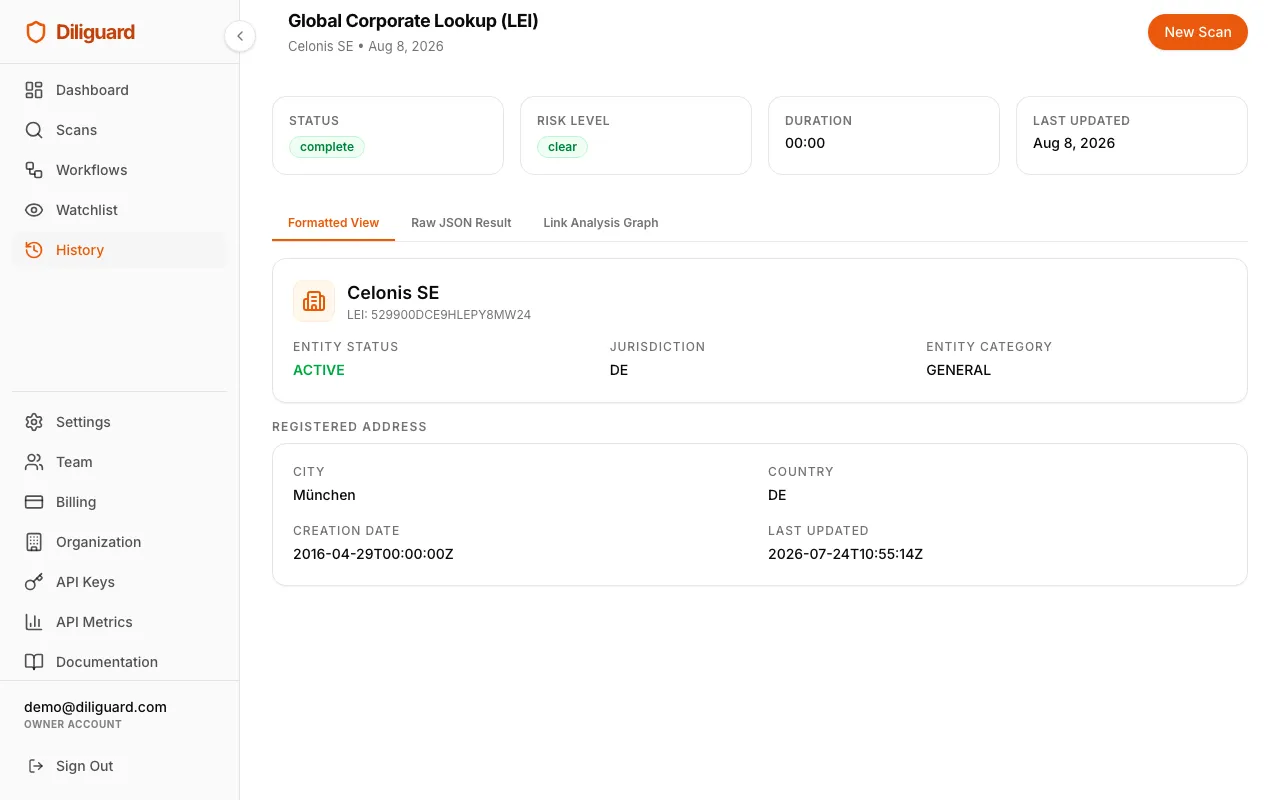Open the Link Analysis Graph tab
This screenshot has width=1280, height=800.
click(x=601, y=223)
